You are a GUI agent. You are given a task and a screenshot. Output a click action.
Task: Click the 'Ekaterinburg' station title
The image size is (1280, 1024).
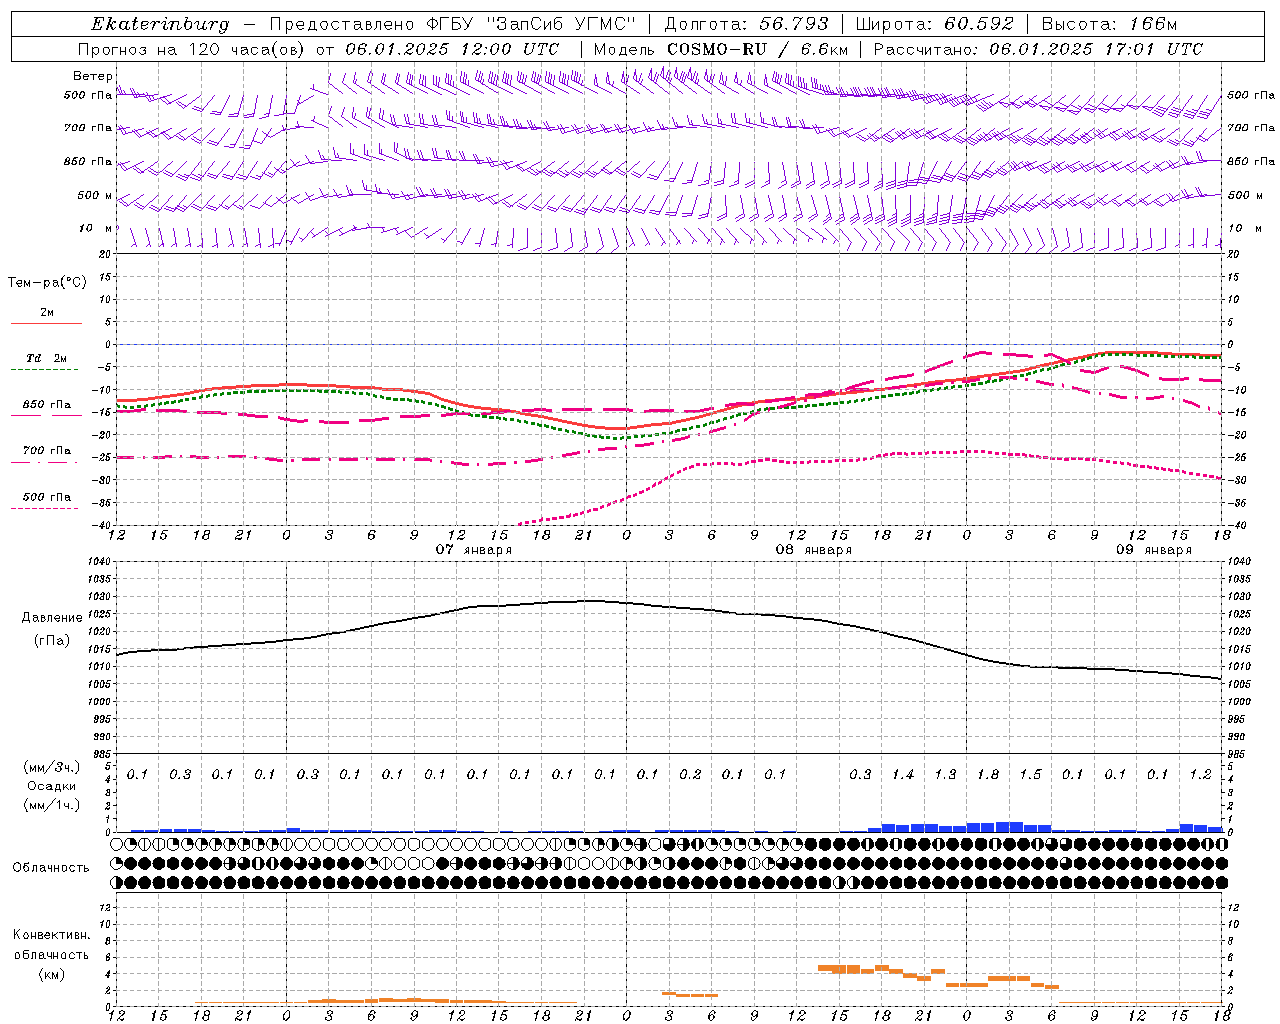coord(160,24)
